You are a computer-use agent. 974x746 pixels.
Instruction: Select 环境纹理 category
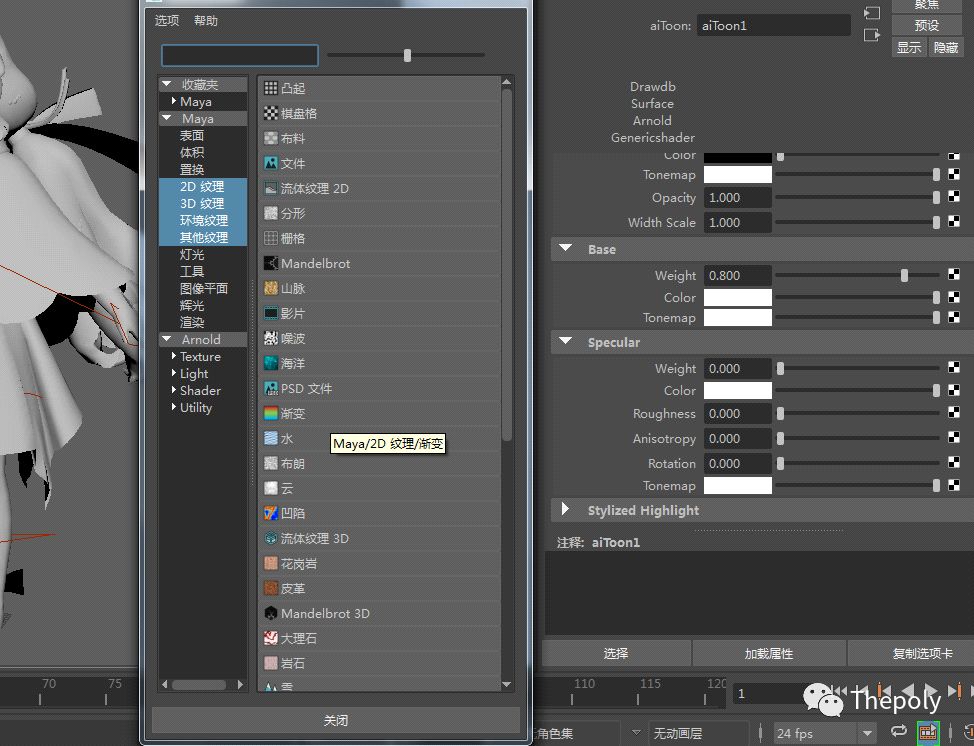pos(203,221)
